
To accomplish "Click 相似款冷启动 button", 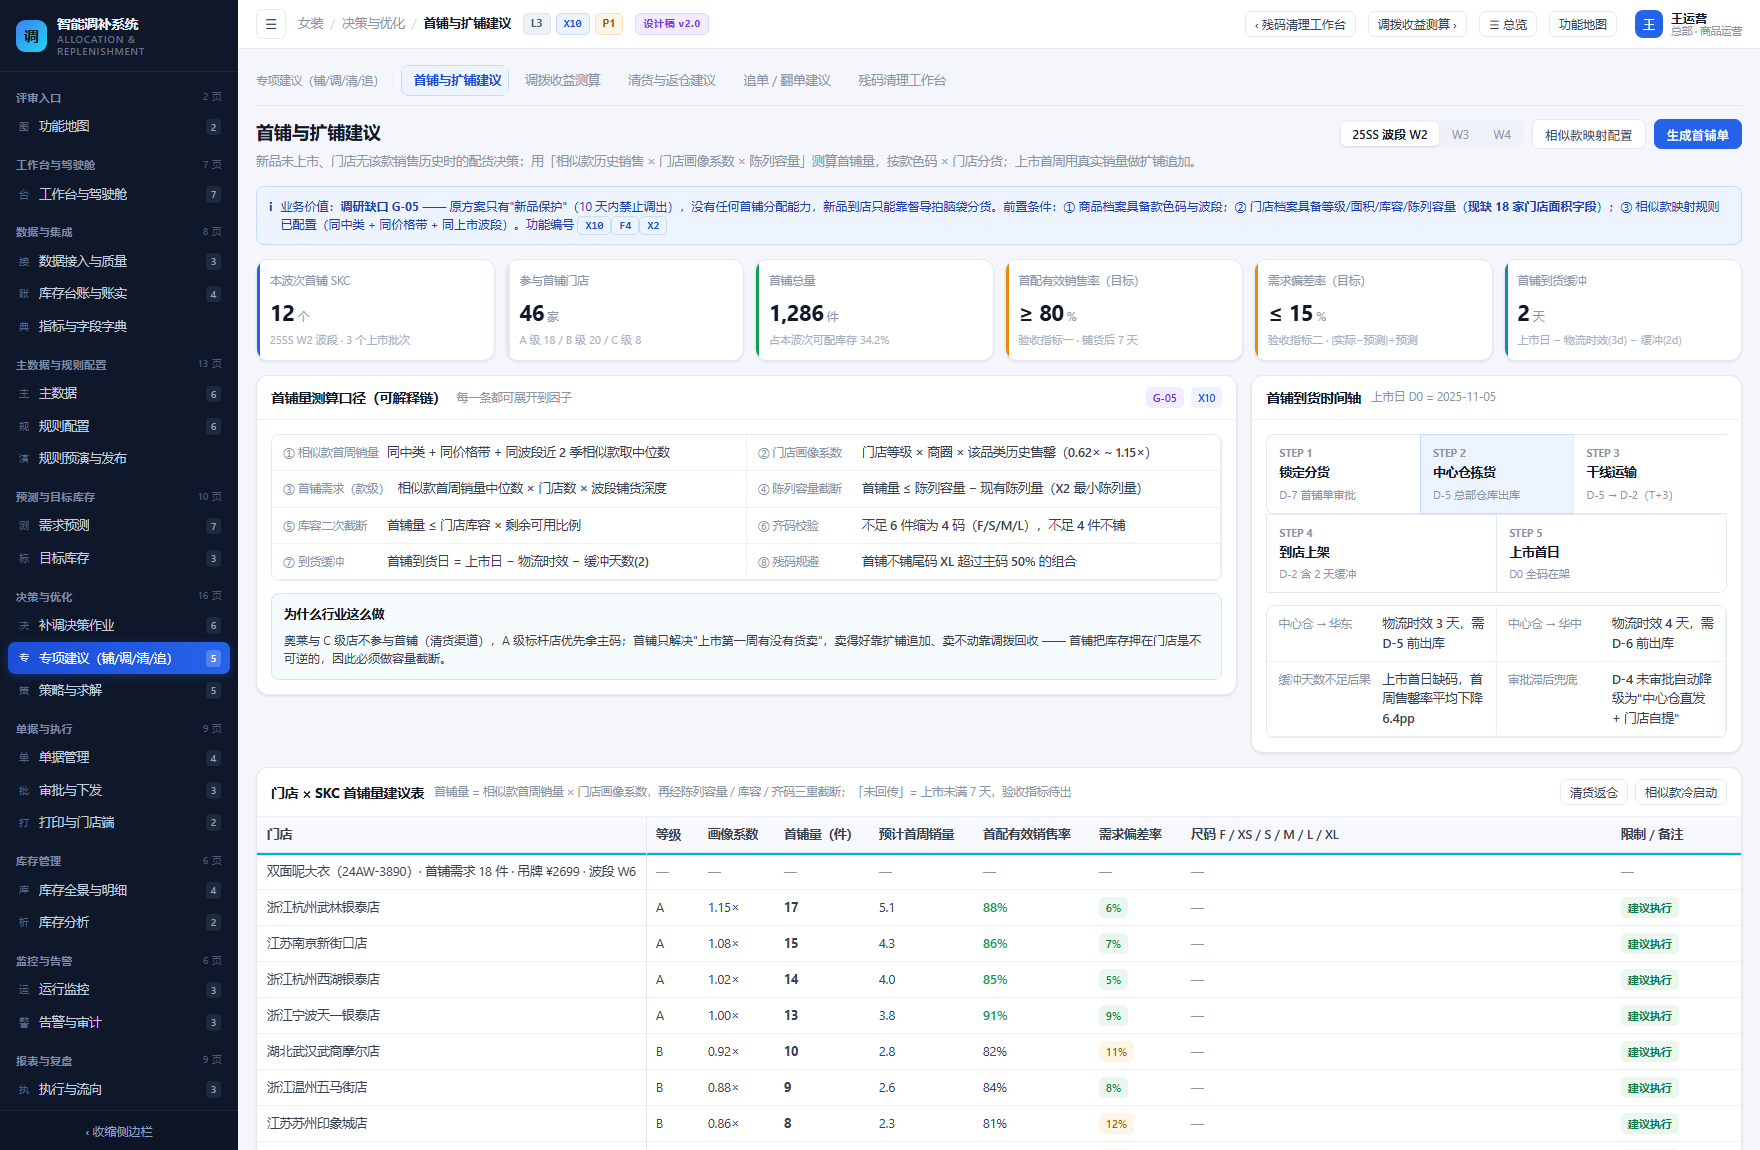I will click(1681, 793).
